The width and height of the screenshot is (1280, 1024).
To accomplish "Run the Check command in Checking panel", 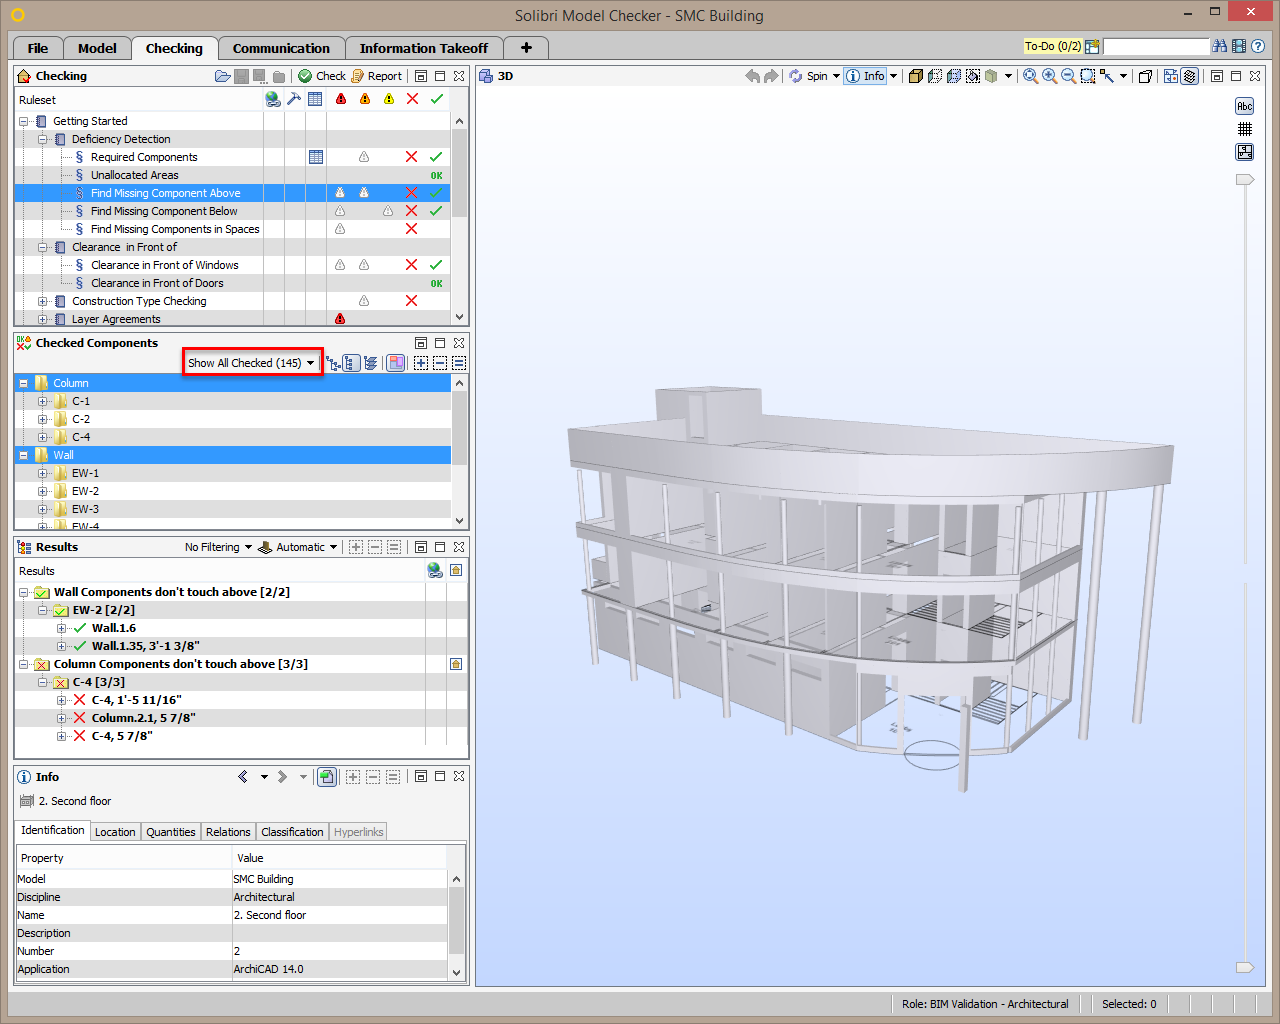I will pyautogui.click(x=322, y=75).
